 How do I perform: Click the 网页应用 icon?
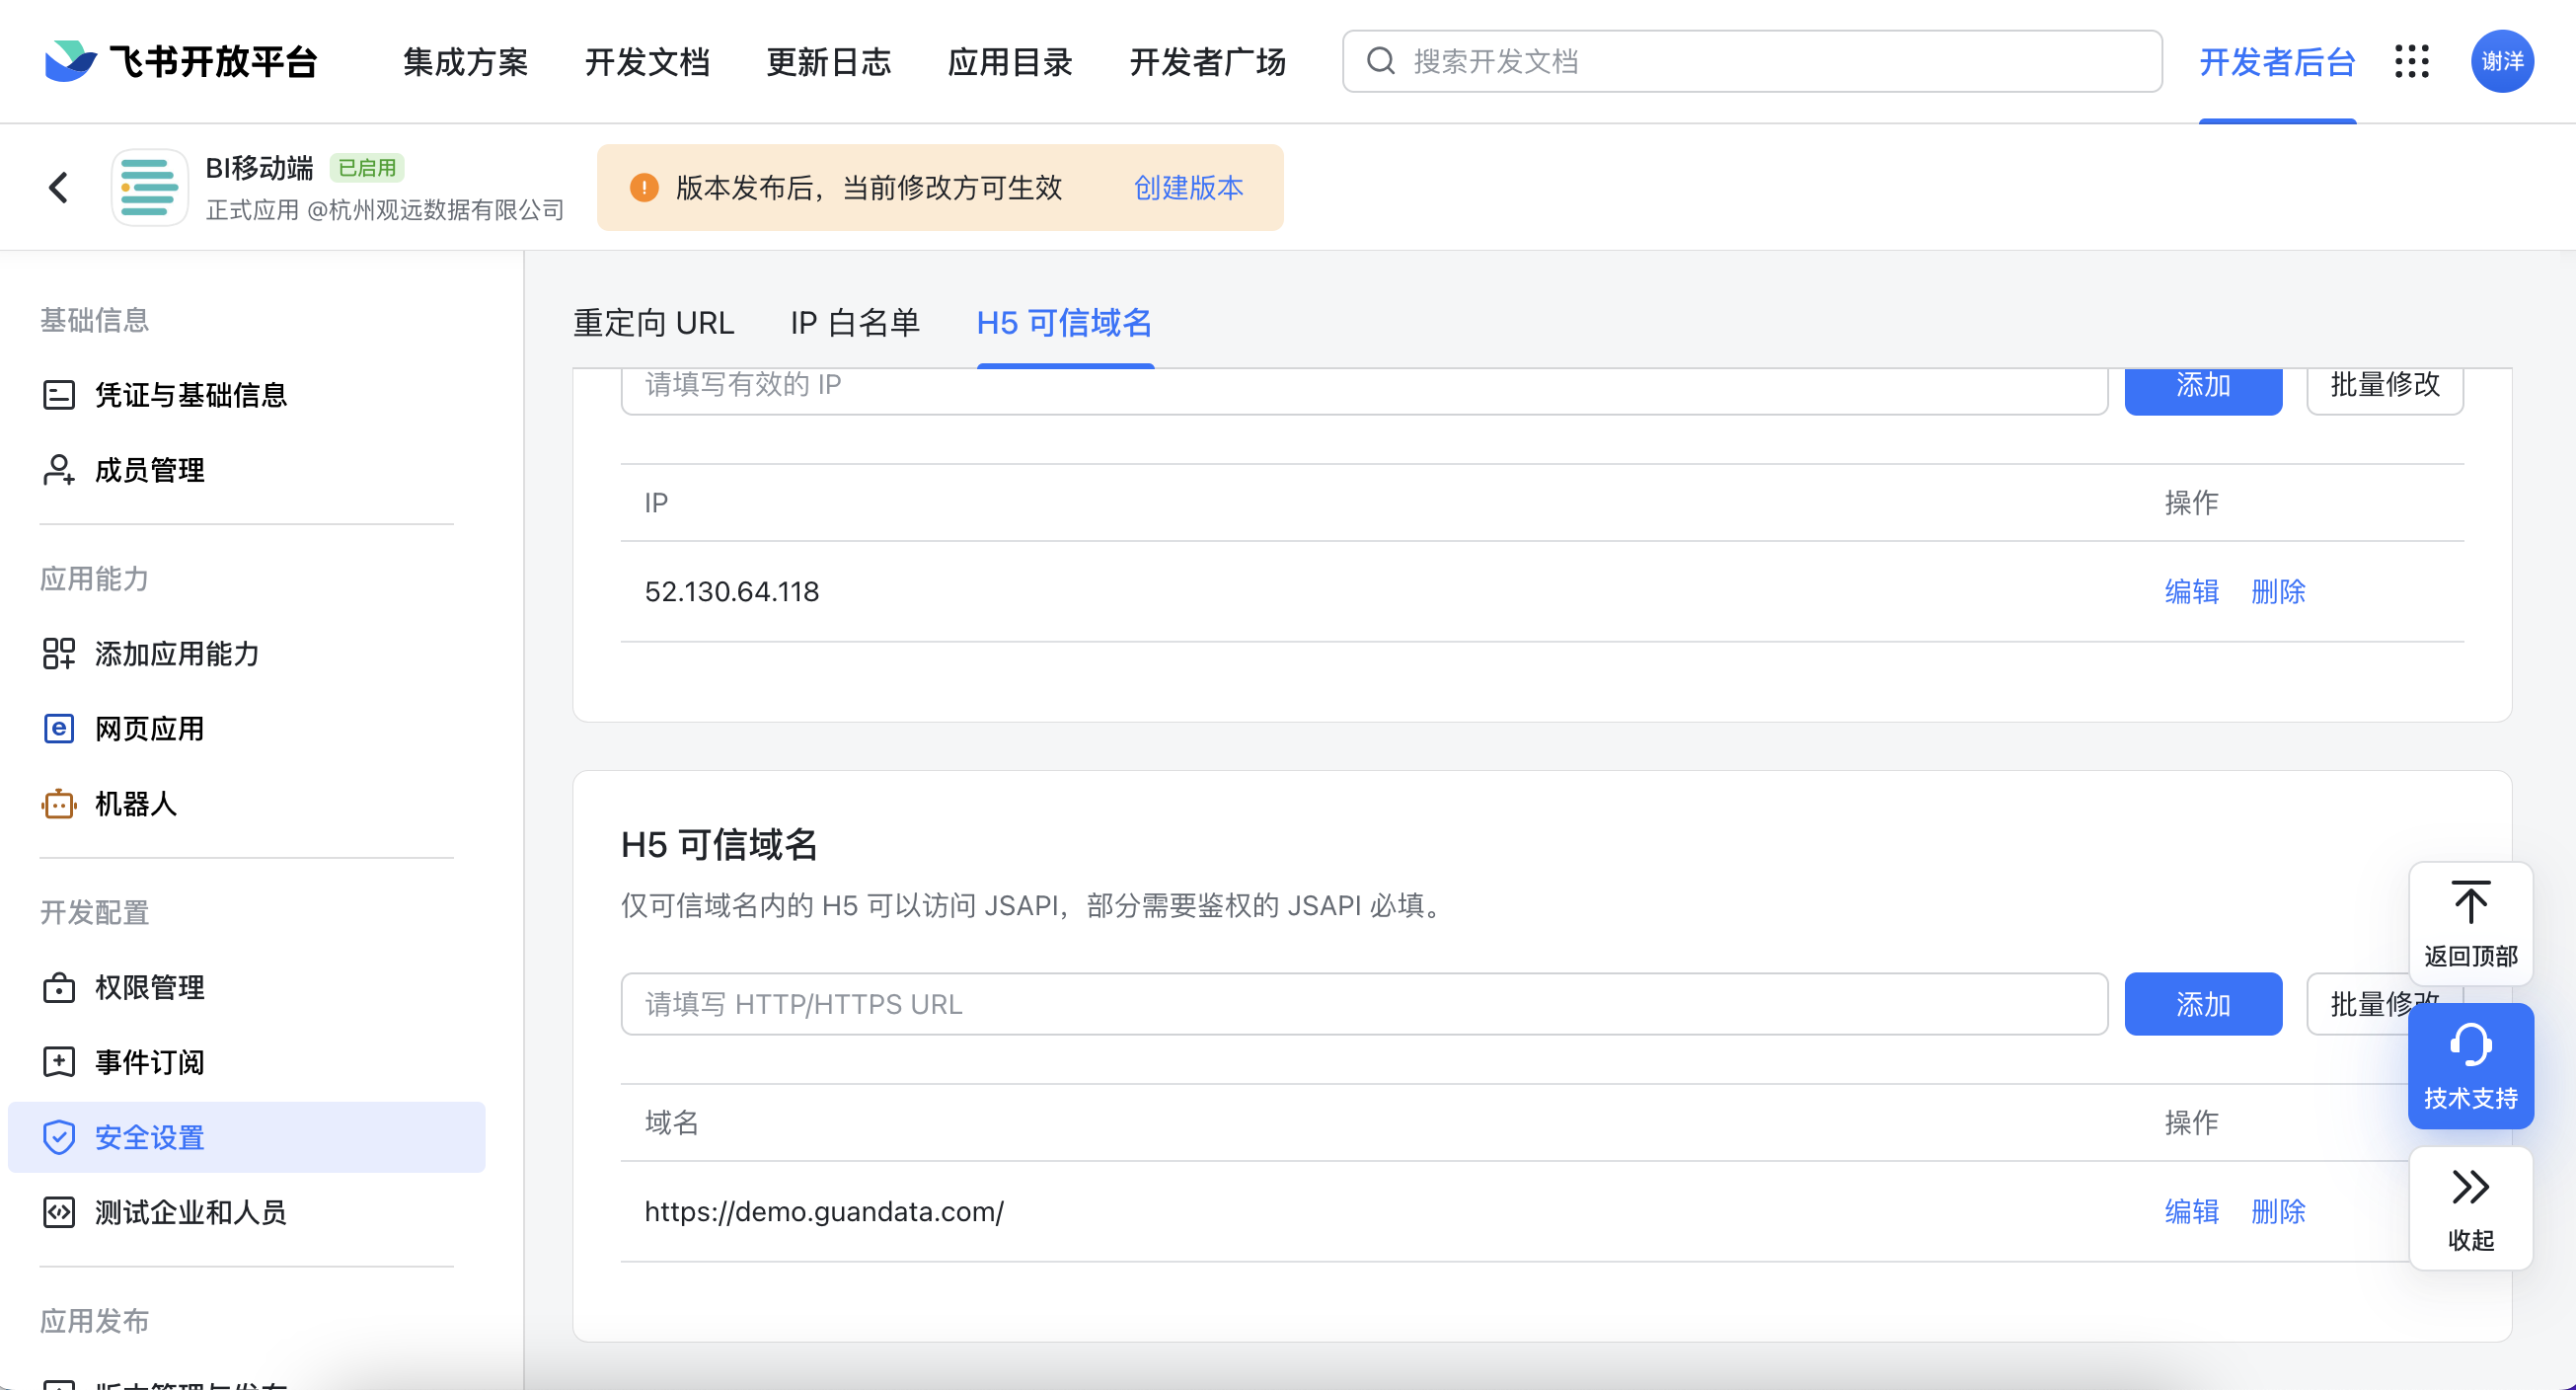coord(59,729)
